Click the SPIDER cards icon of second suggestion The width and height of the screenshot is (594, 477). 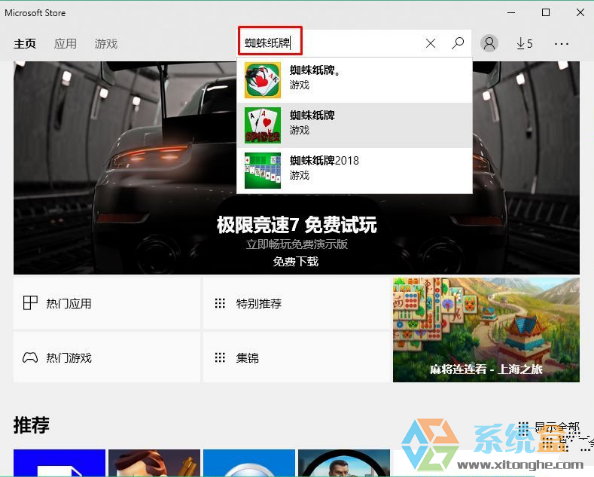click(x=263, y=125)
